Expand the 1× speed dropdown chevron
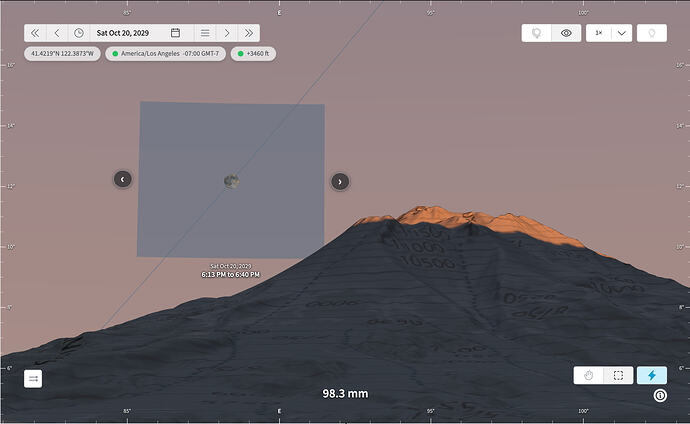The height and width of the screenshot is (424, 690). (x=621, y=33)
